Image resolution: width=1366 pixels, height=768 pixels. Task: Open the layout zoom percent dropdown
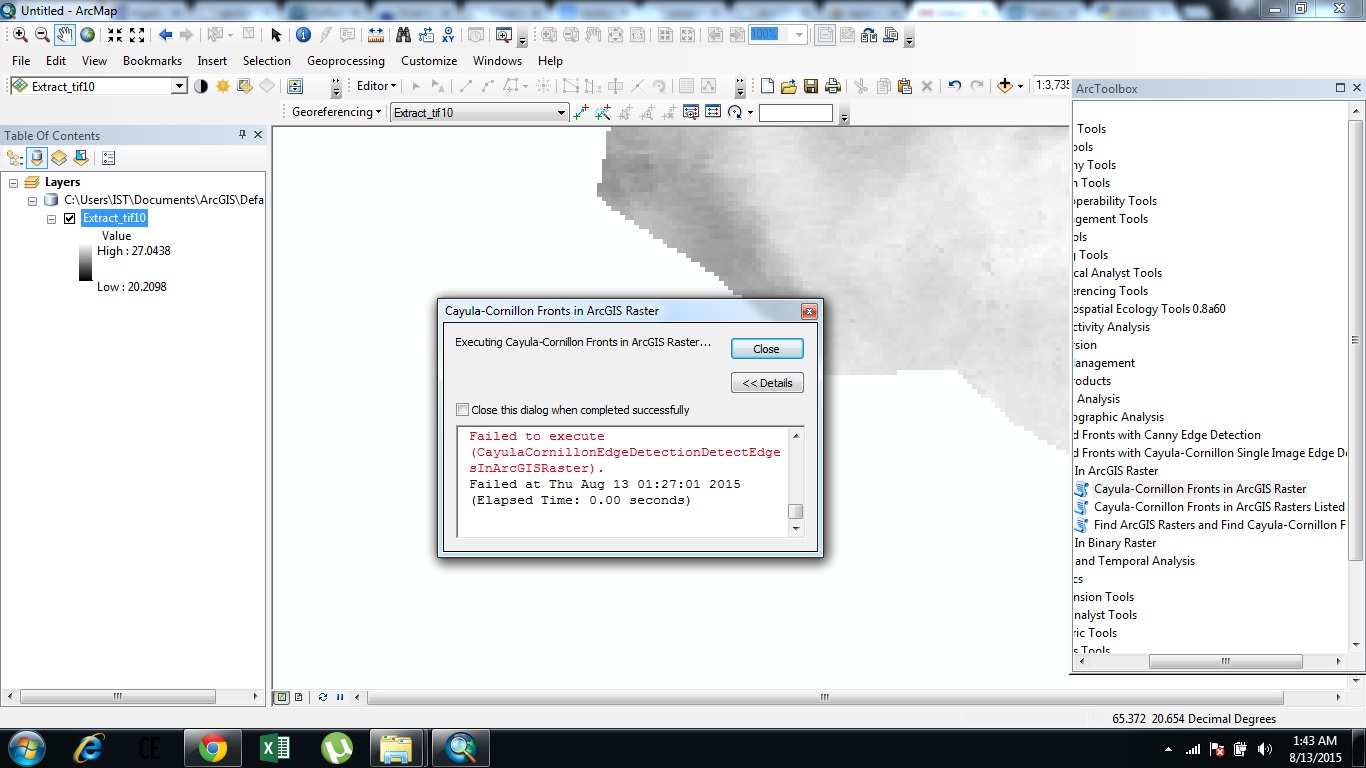[x=800, y=35]
